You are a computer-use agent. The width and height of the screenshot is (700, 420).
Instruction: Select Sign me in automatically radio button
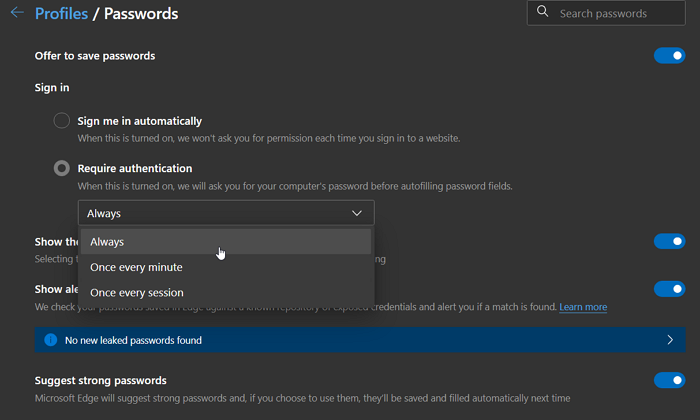tap(62, 121)
